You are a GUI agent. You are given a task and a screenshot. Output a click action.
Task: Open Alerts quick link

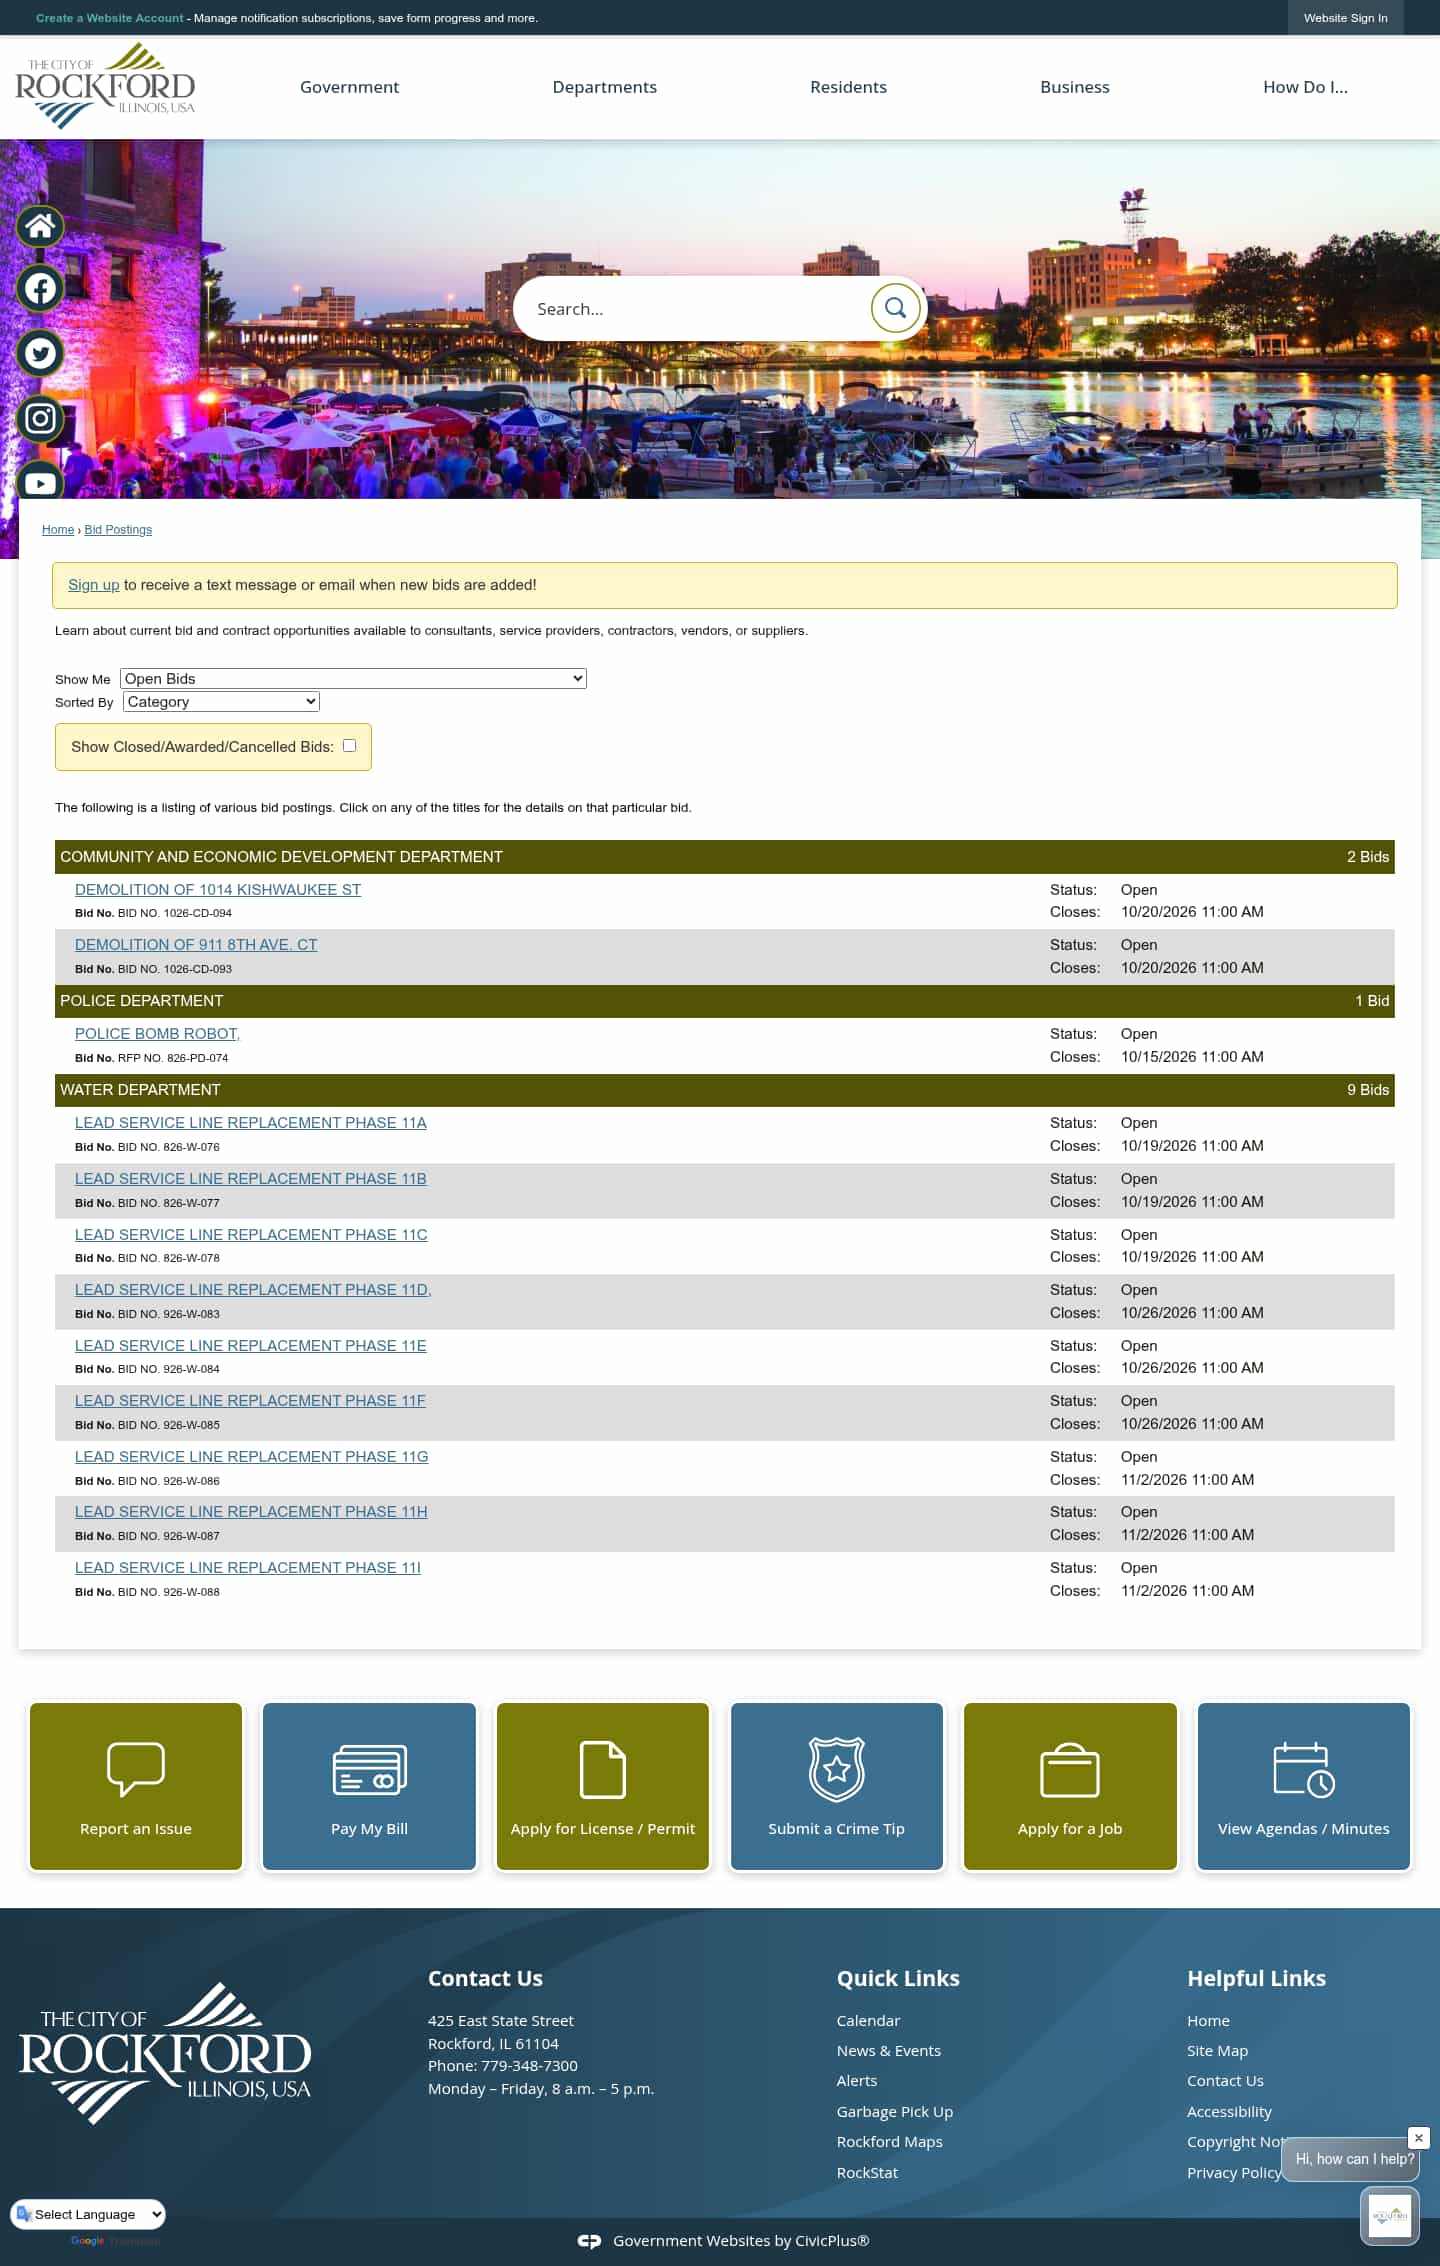pos(857,2080)
